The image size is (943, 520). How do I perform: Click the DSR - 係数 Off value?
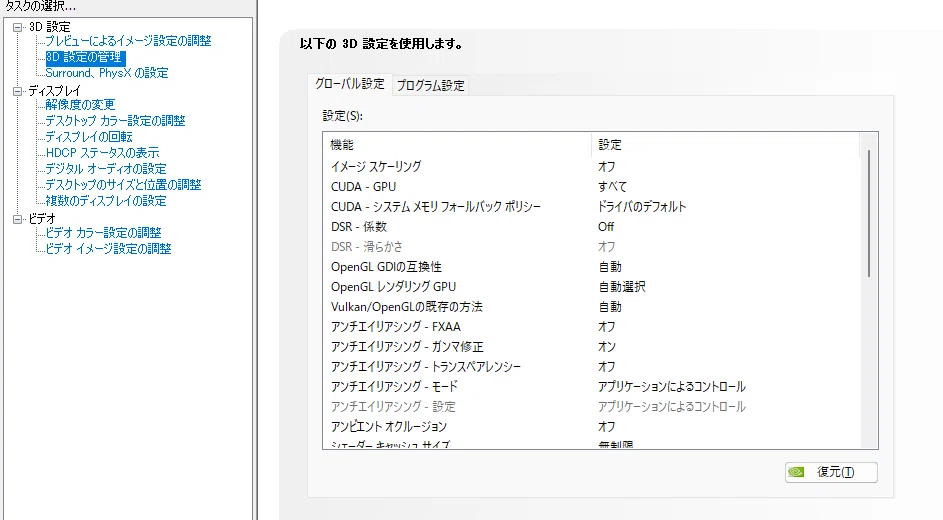tap(606, 227)
